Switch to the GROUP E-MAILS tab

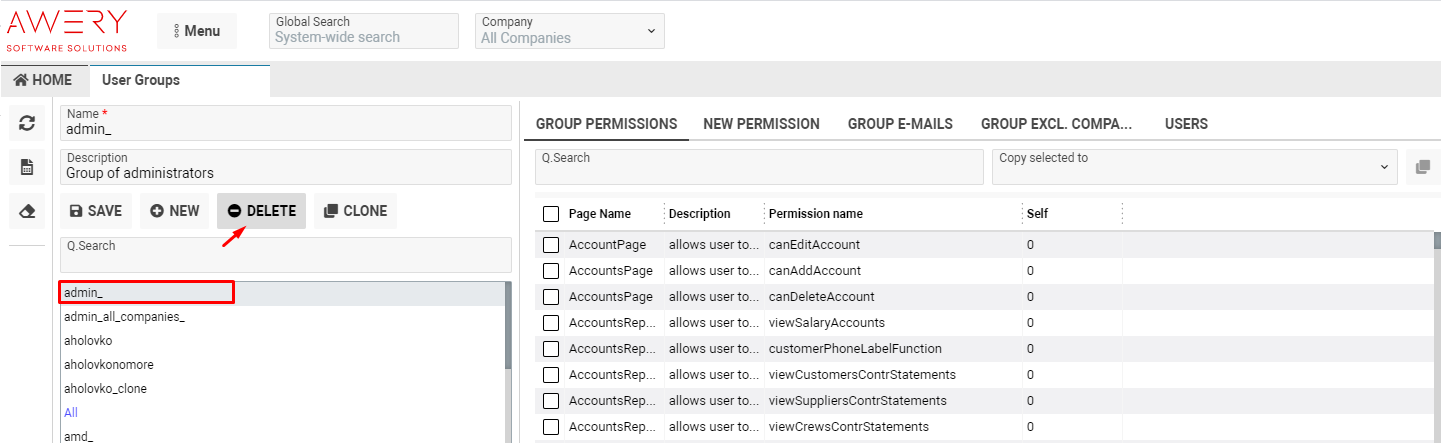click(900, 124)
